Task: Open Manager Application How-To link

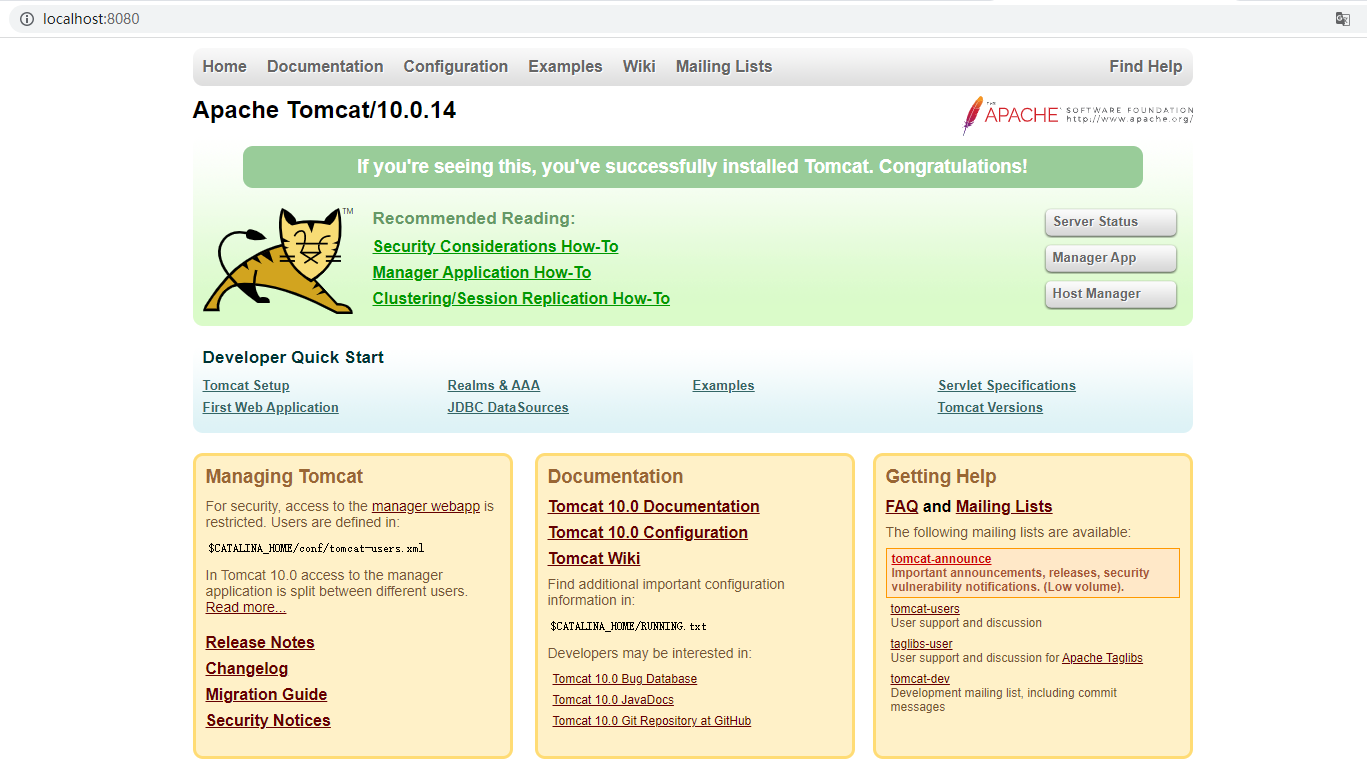Action: click(x=482, y=273)
